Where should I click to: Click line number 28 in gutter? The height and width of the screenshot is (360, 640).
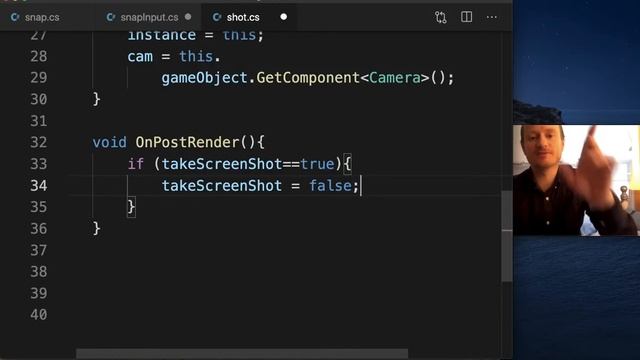tap(39, 56)
